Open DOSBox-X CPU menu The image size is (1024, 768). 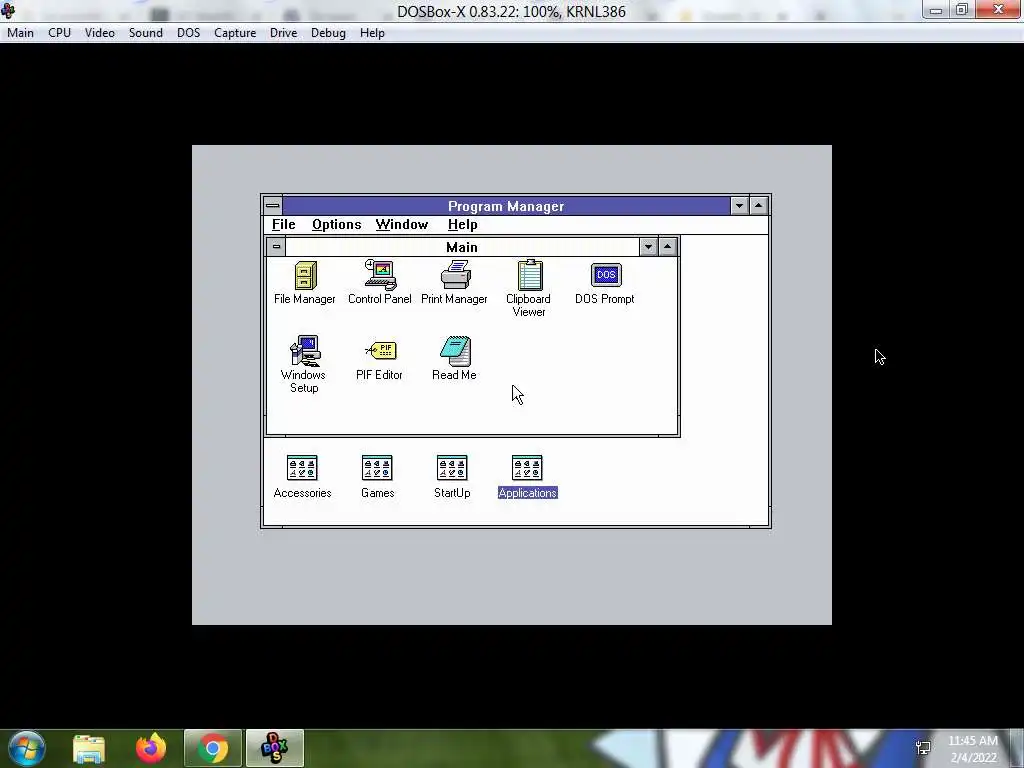[x=59, y=33]
